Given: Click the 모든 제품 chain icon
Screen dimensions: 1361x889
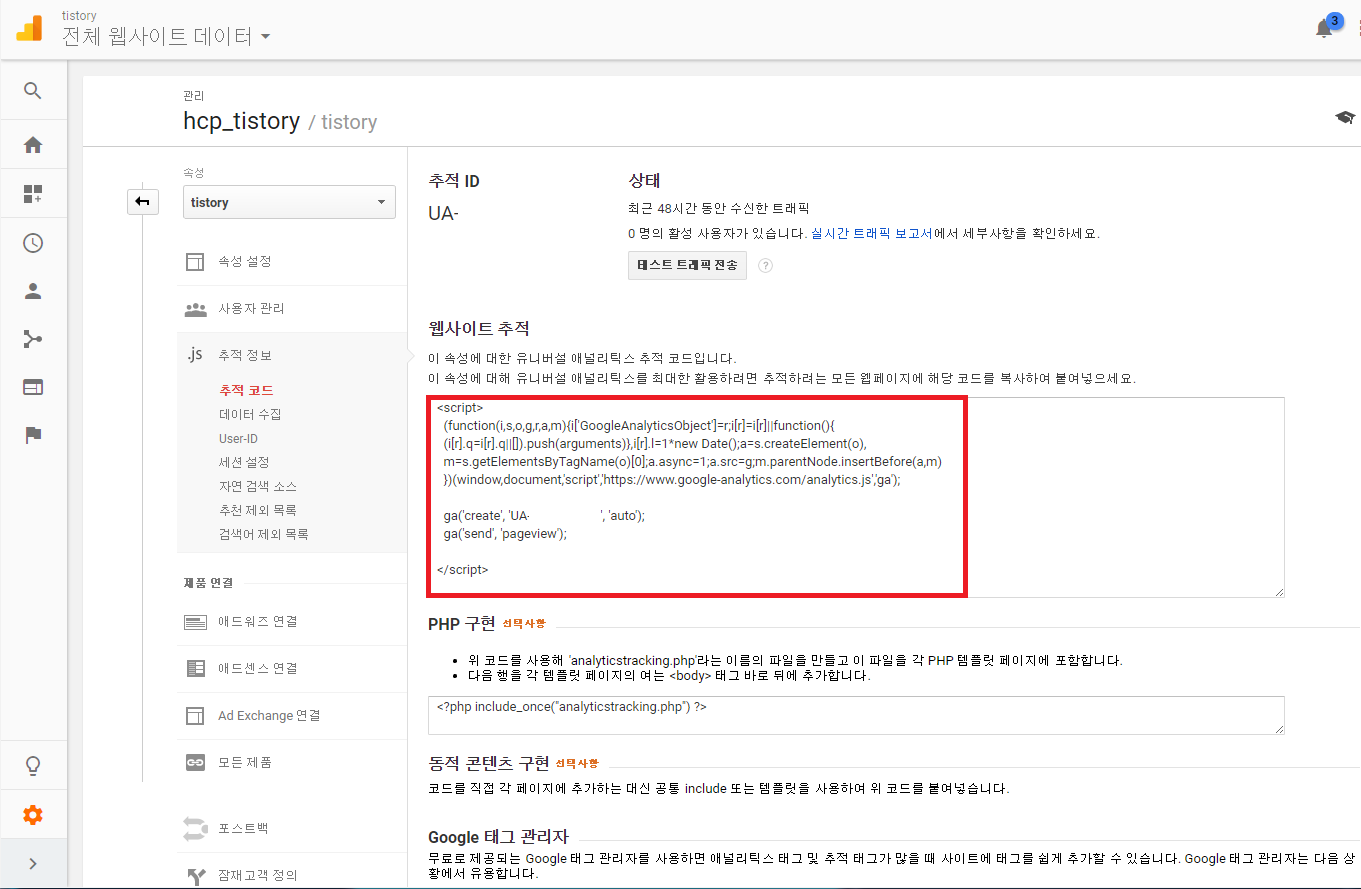Looking at the screenshot, I should (x=195, y=763).
